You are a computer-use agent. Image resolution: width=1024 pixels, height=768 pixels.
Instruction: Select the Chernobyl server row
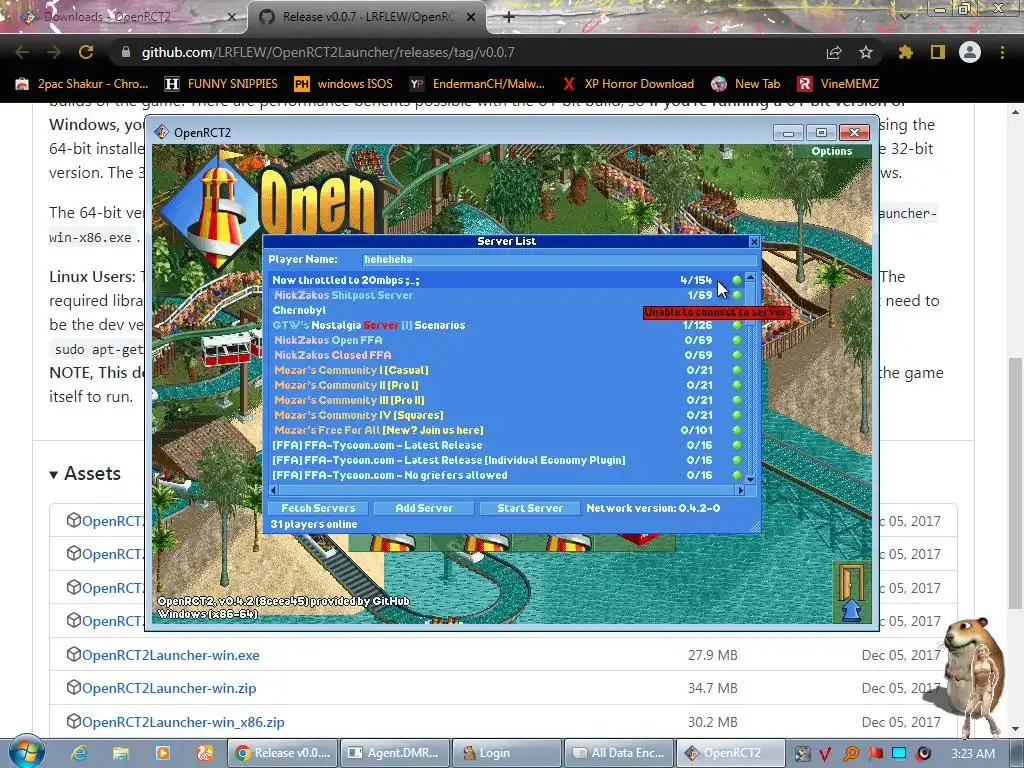[x=507, y=310]
